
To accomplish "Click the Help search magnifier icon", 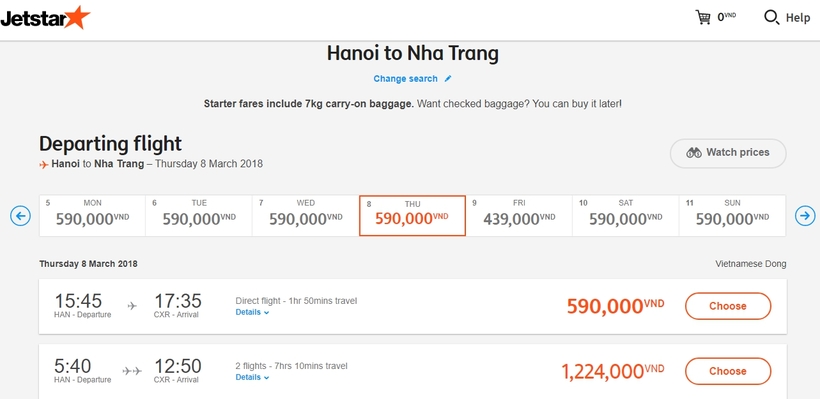I will click(x=771, y=17).
